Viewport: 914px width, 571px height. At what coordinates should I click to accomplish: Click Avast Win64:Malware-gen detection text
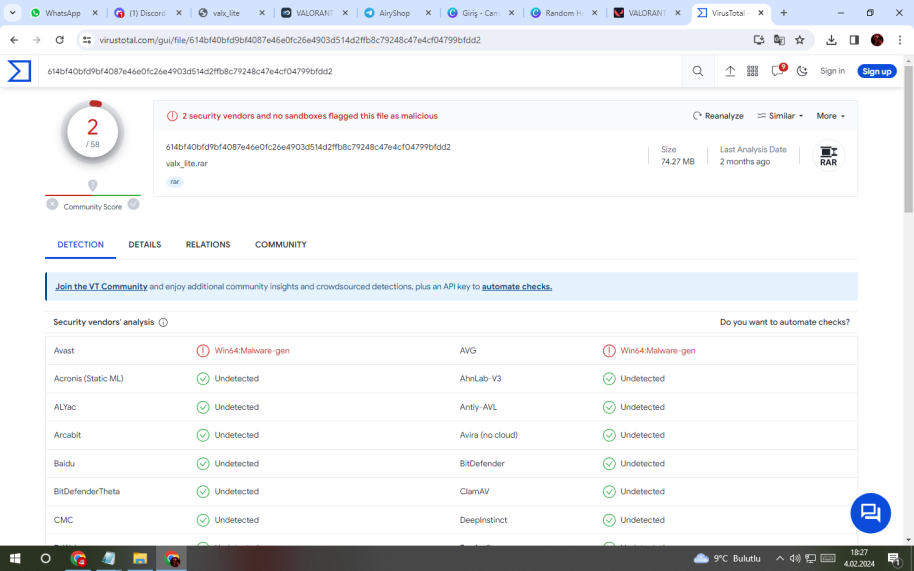click(x=252, y=351)
